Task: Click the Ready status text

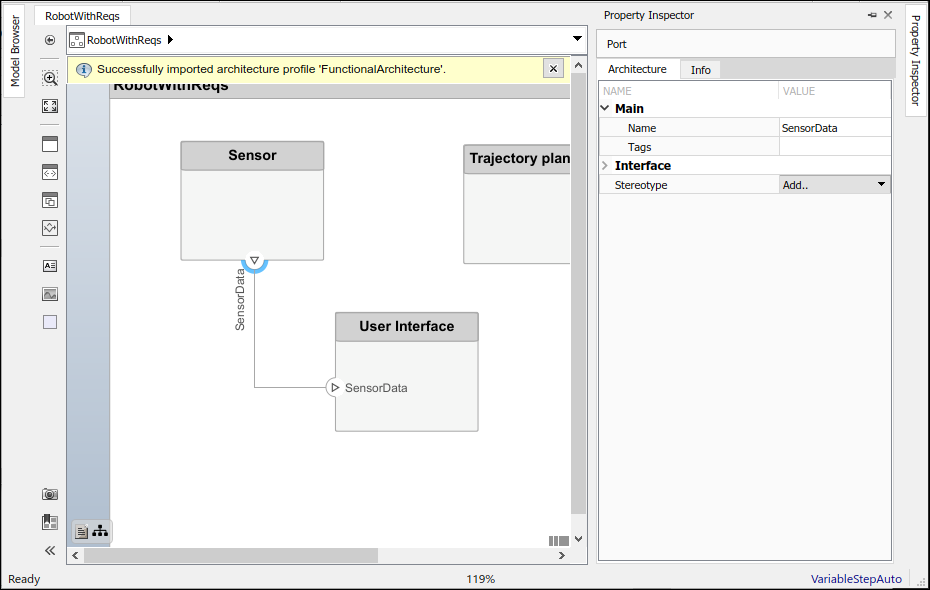Action: [x=24, y=579]
